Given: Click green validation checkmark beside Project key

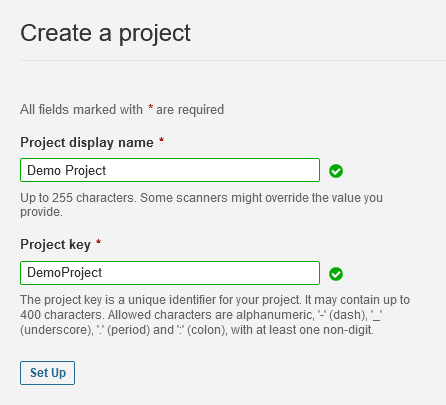Looking at the screenshot, I should click(x=336, y=274).
